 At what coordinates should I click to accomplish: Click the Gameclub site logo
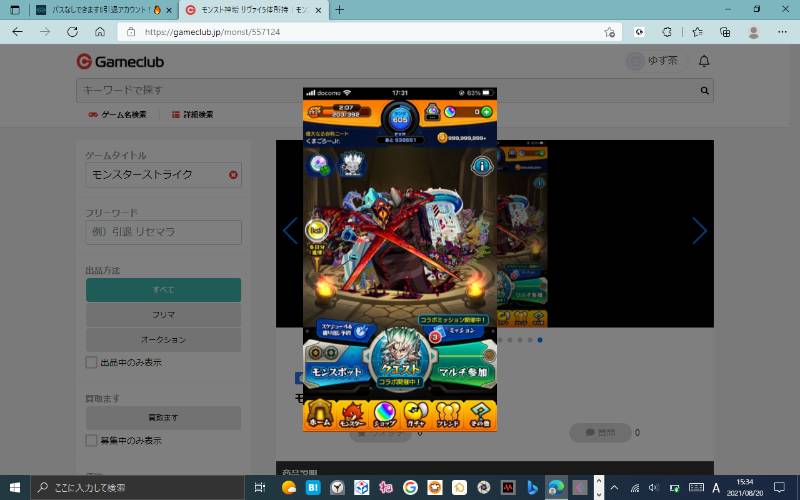[120, 62]
